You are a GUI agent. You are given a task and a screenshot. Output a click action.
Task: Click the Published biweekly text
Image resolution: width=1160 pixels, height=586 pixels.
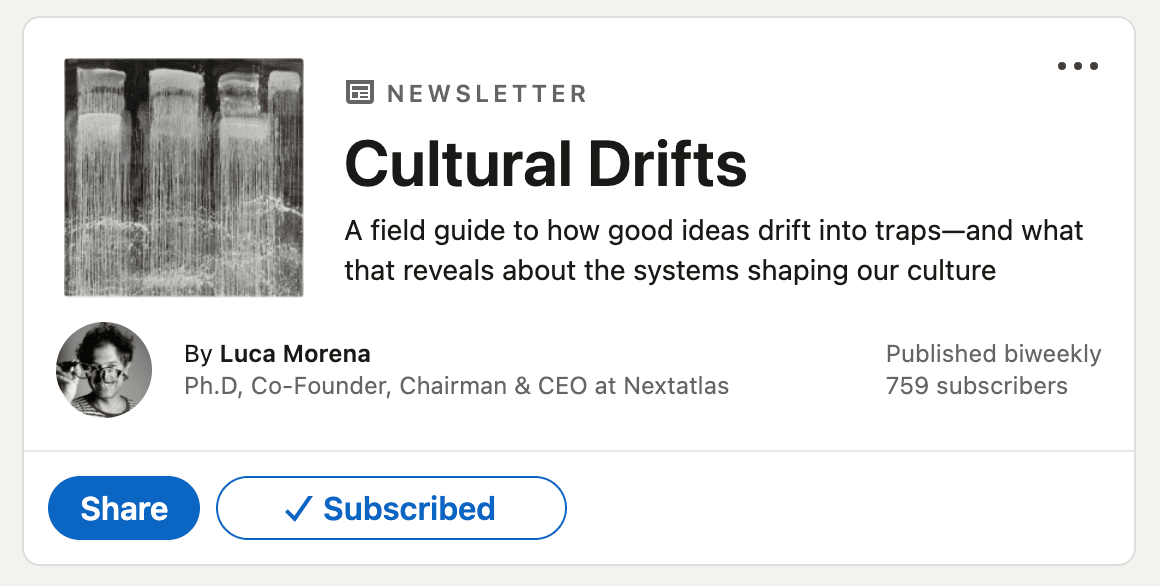pos(993,354)
